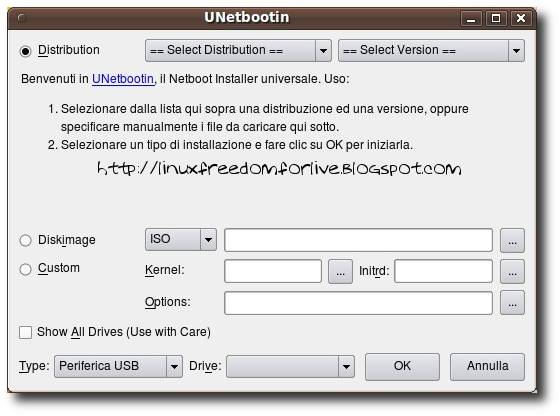This screenshot has height=416, width=560.
Task: Click inside the Kernel input field
Action: (x=273, y=271)
